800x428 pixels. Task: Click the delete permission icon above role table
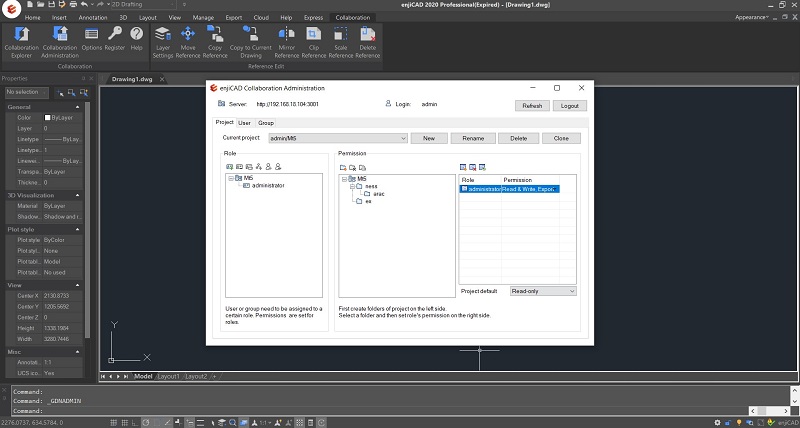pyautogui.click(x=472, y=167)
